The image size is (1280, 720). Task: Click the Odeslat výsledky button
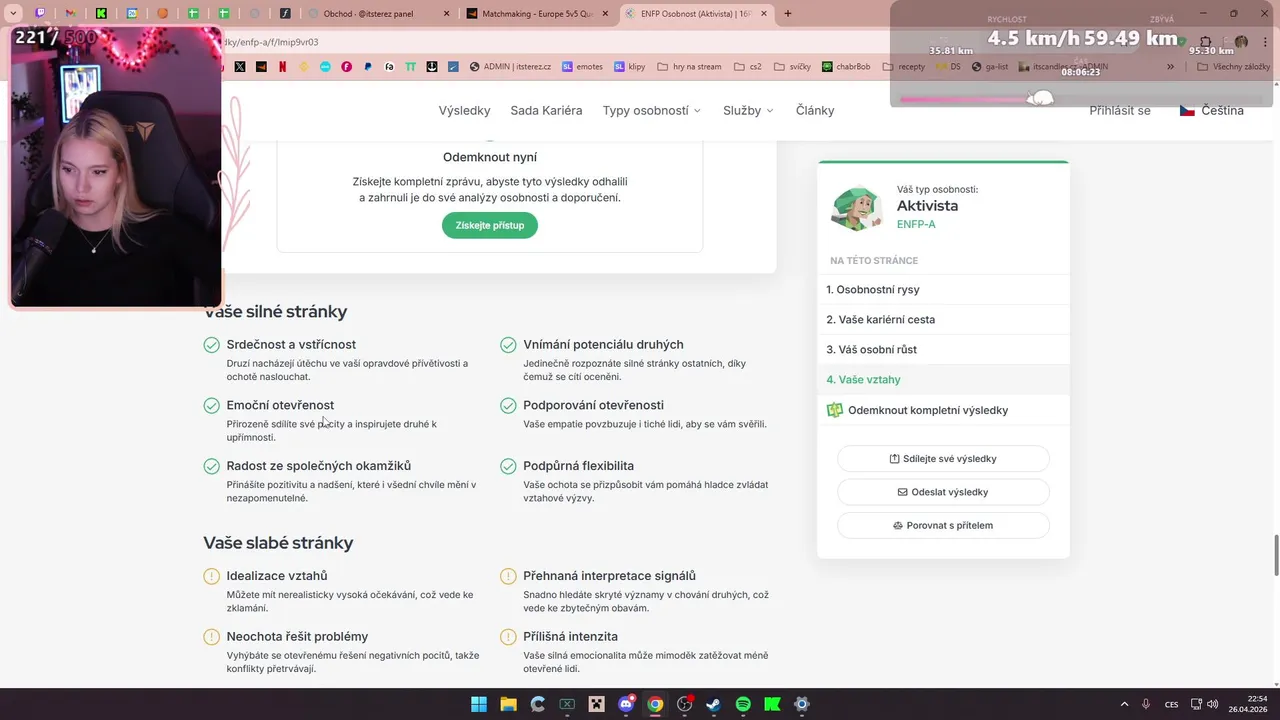point(943,492)
